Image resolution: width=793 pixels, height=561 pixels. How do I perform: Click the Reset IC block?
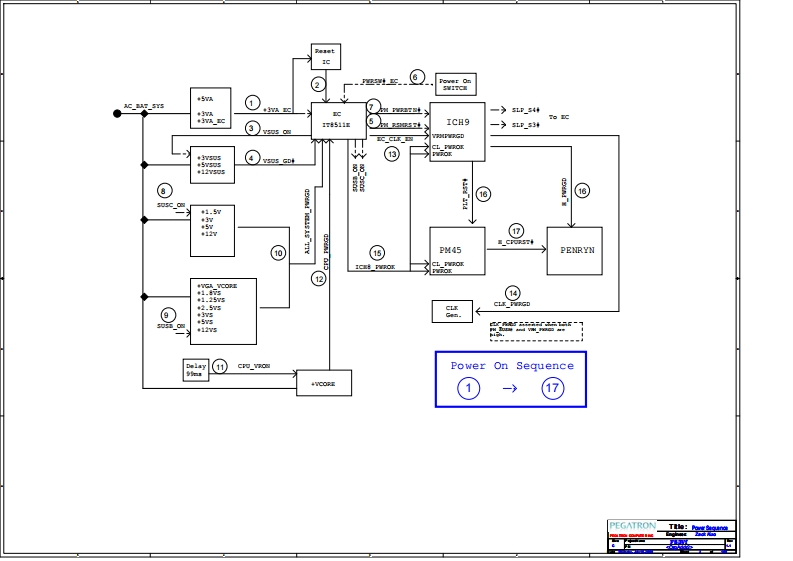(x=325, y=56)
